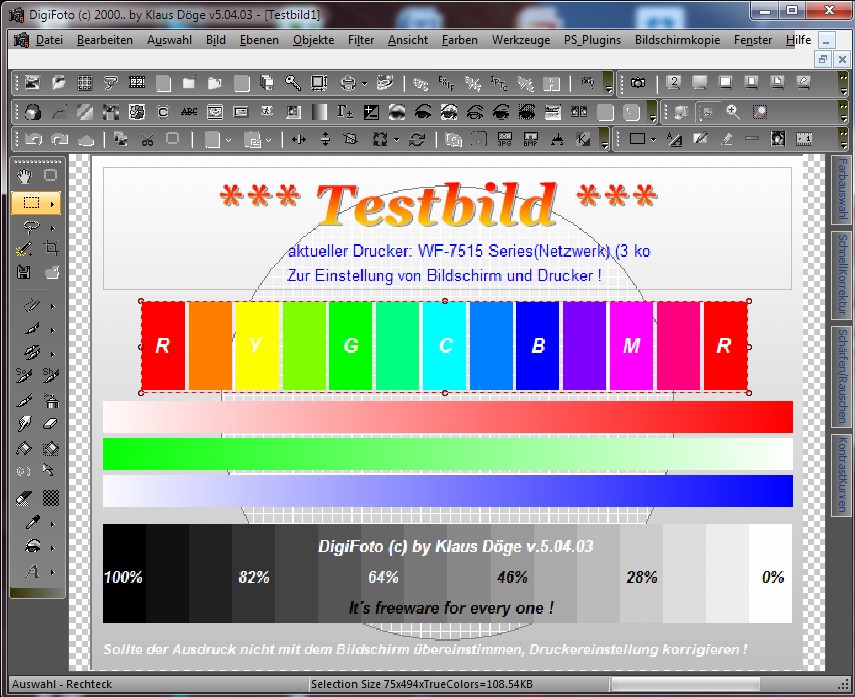The image size is (855, 697).
Task: Expand the rectangle selection tool flyout arrow
Action: click(x=52, y=204)
